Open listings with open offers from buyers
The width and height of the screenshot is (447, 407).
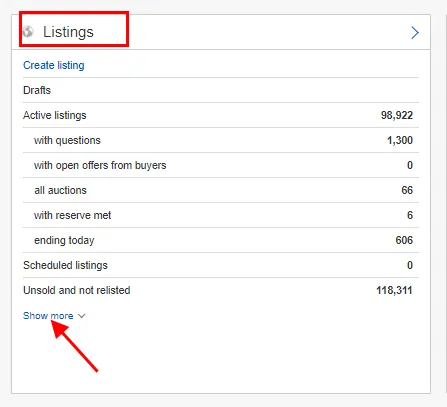[100, 165]
